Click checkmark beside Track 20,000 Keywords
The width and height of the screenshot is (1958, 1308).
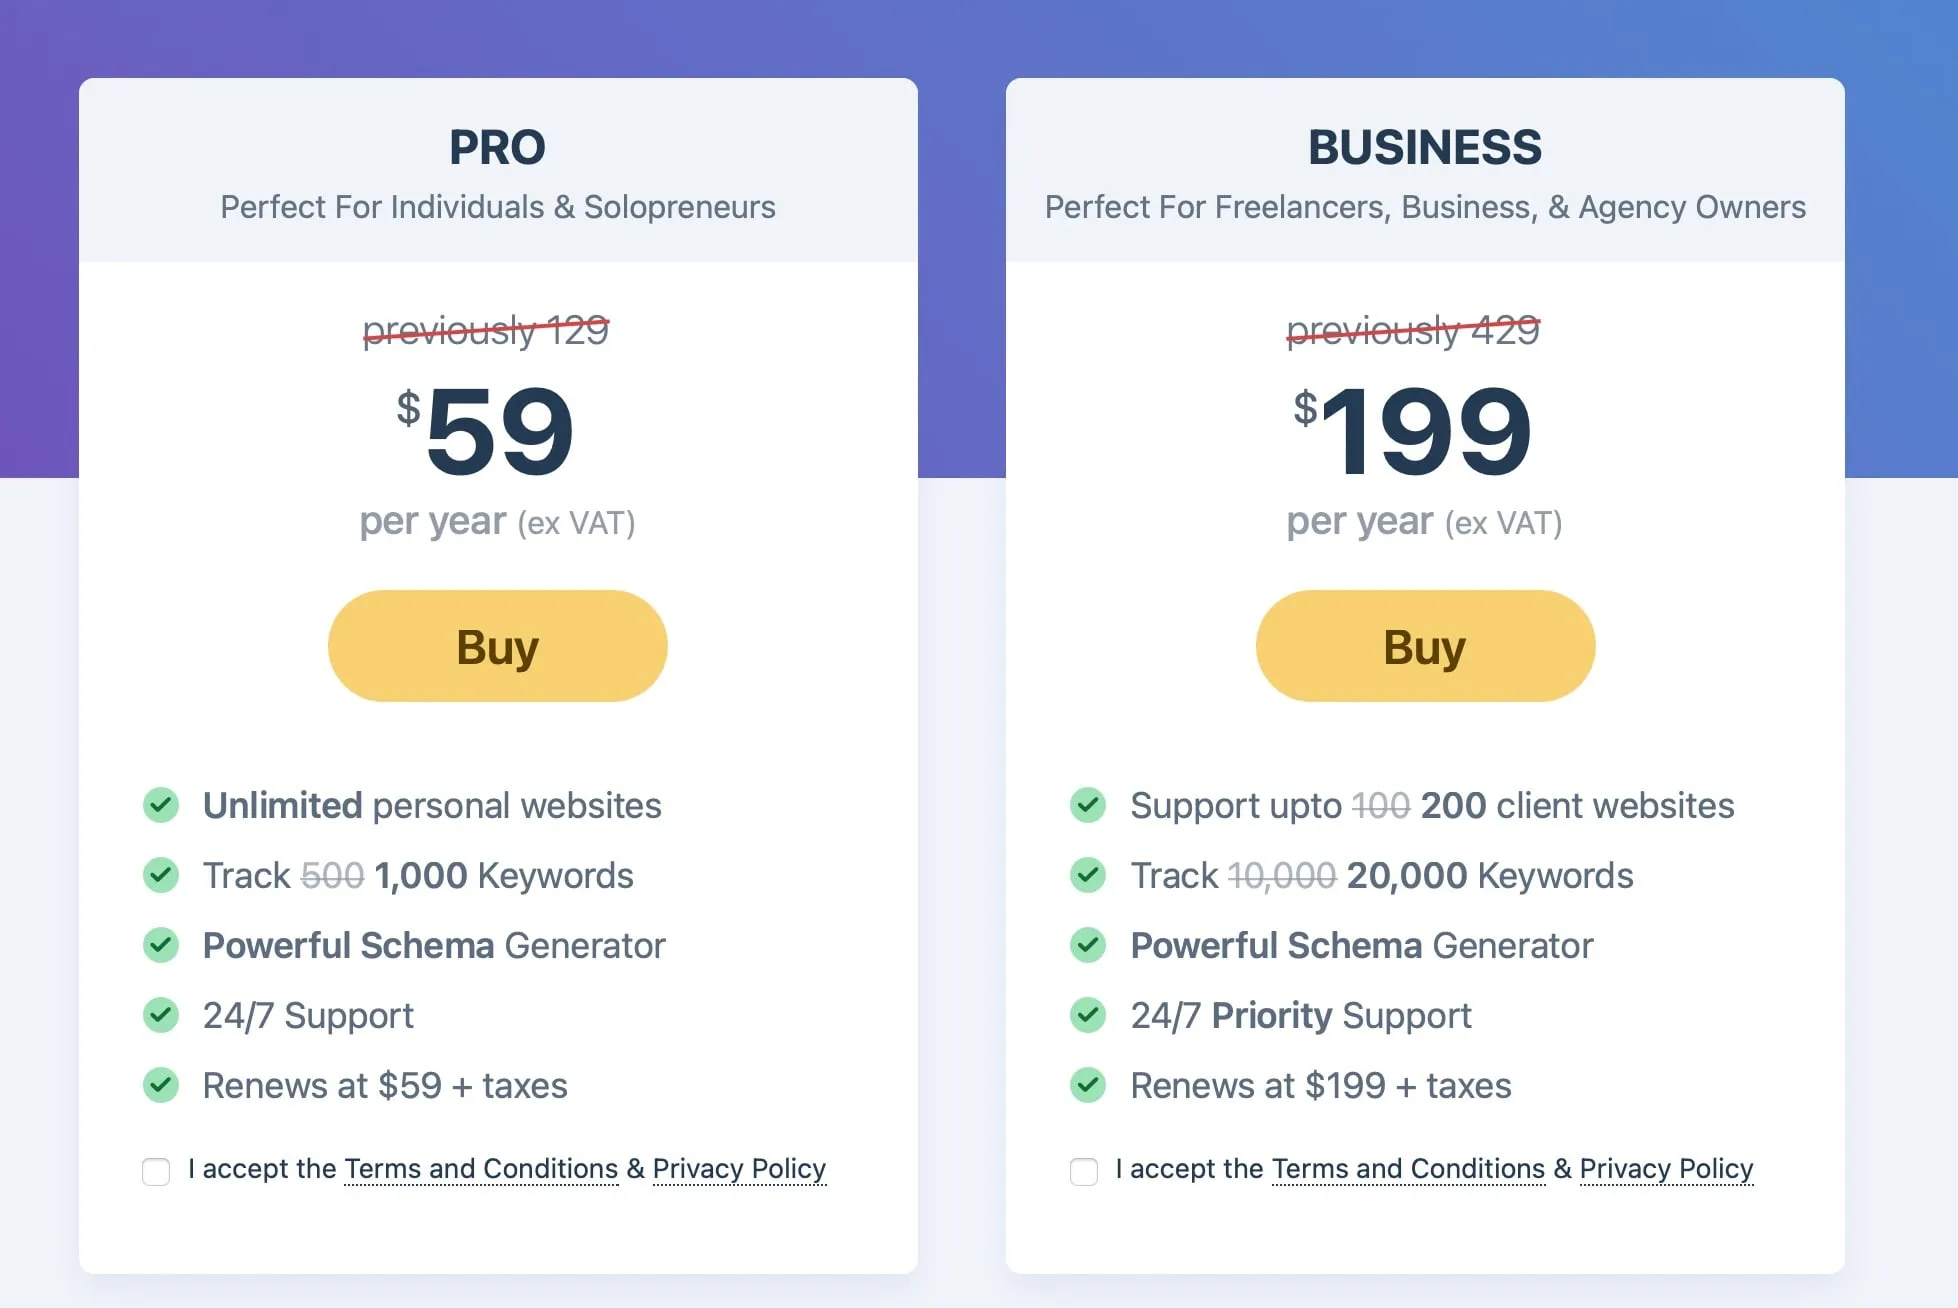pos(1088,875)
